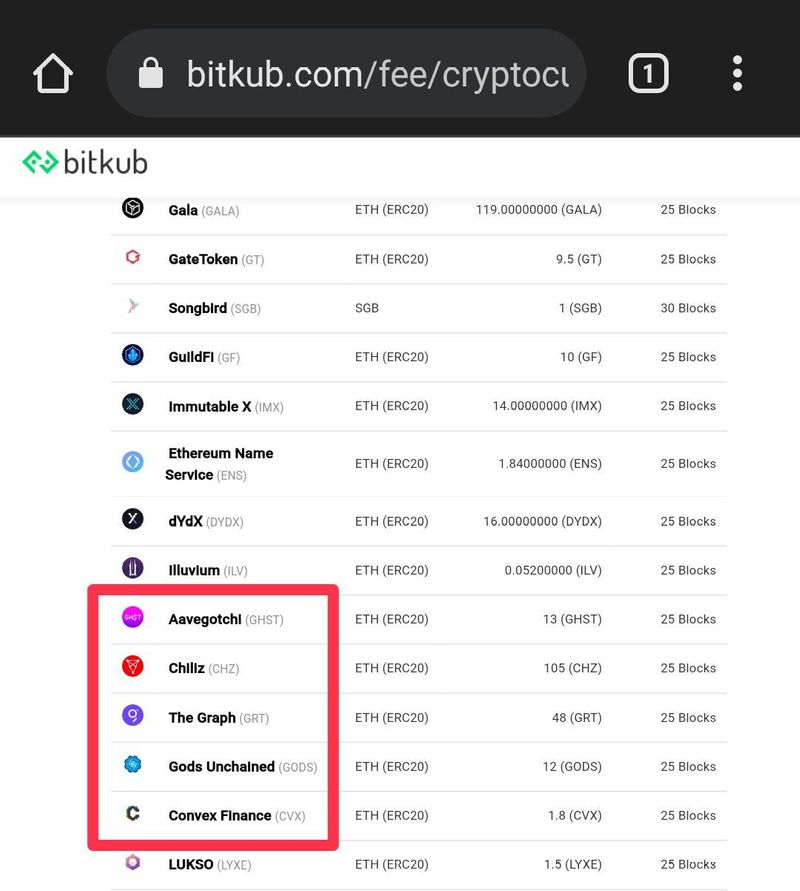Click the Convex Finance icon
This screenshot has height=891, width=800.
(133, 815)
